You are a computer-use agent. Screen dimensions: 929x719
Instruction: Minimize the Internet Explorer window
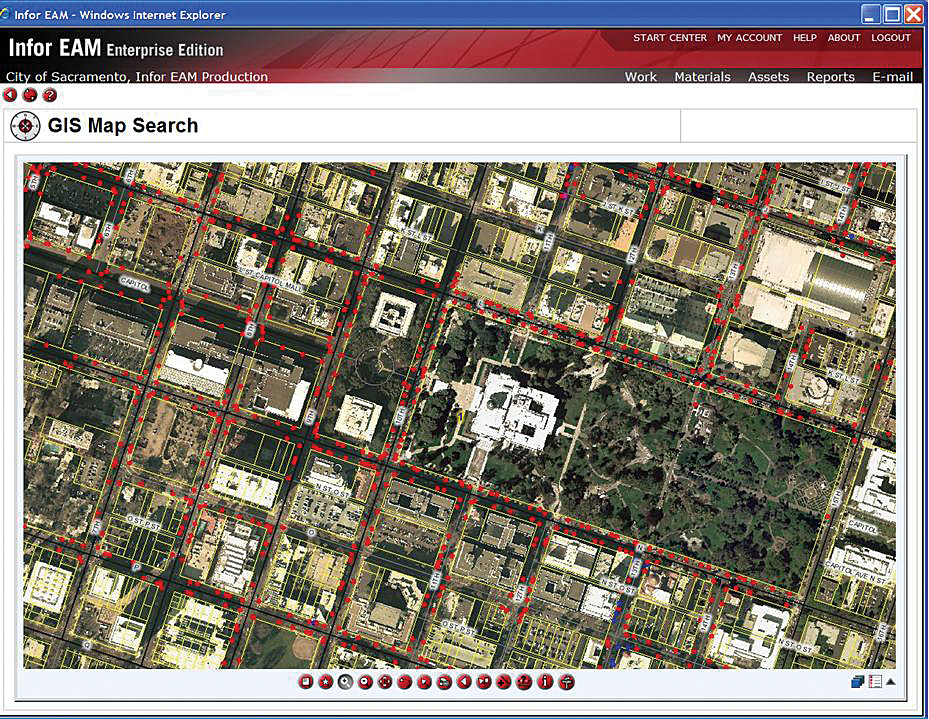[870, 14]
